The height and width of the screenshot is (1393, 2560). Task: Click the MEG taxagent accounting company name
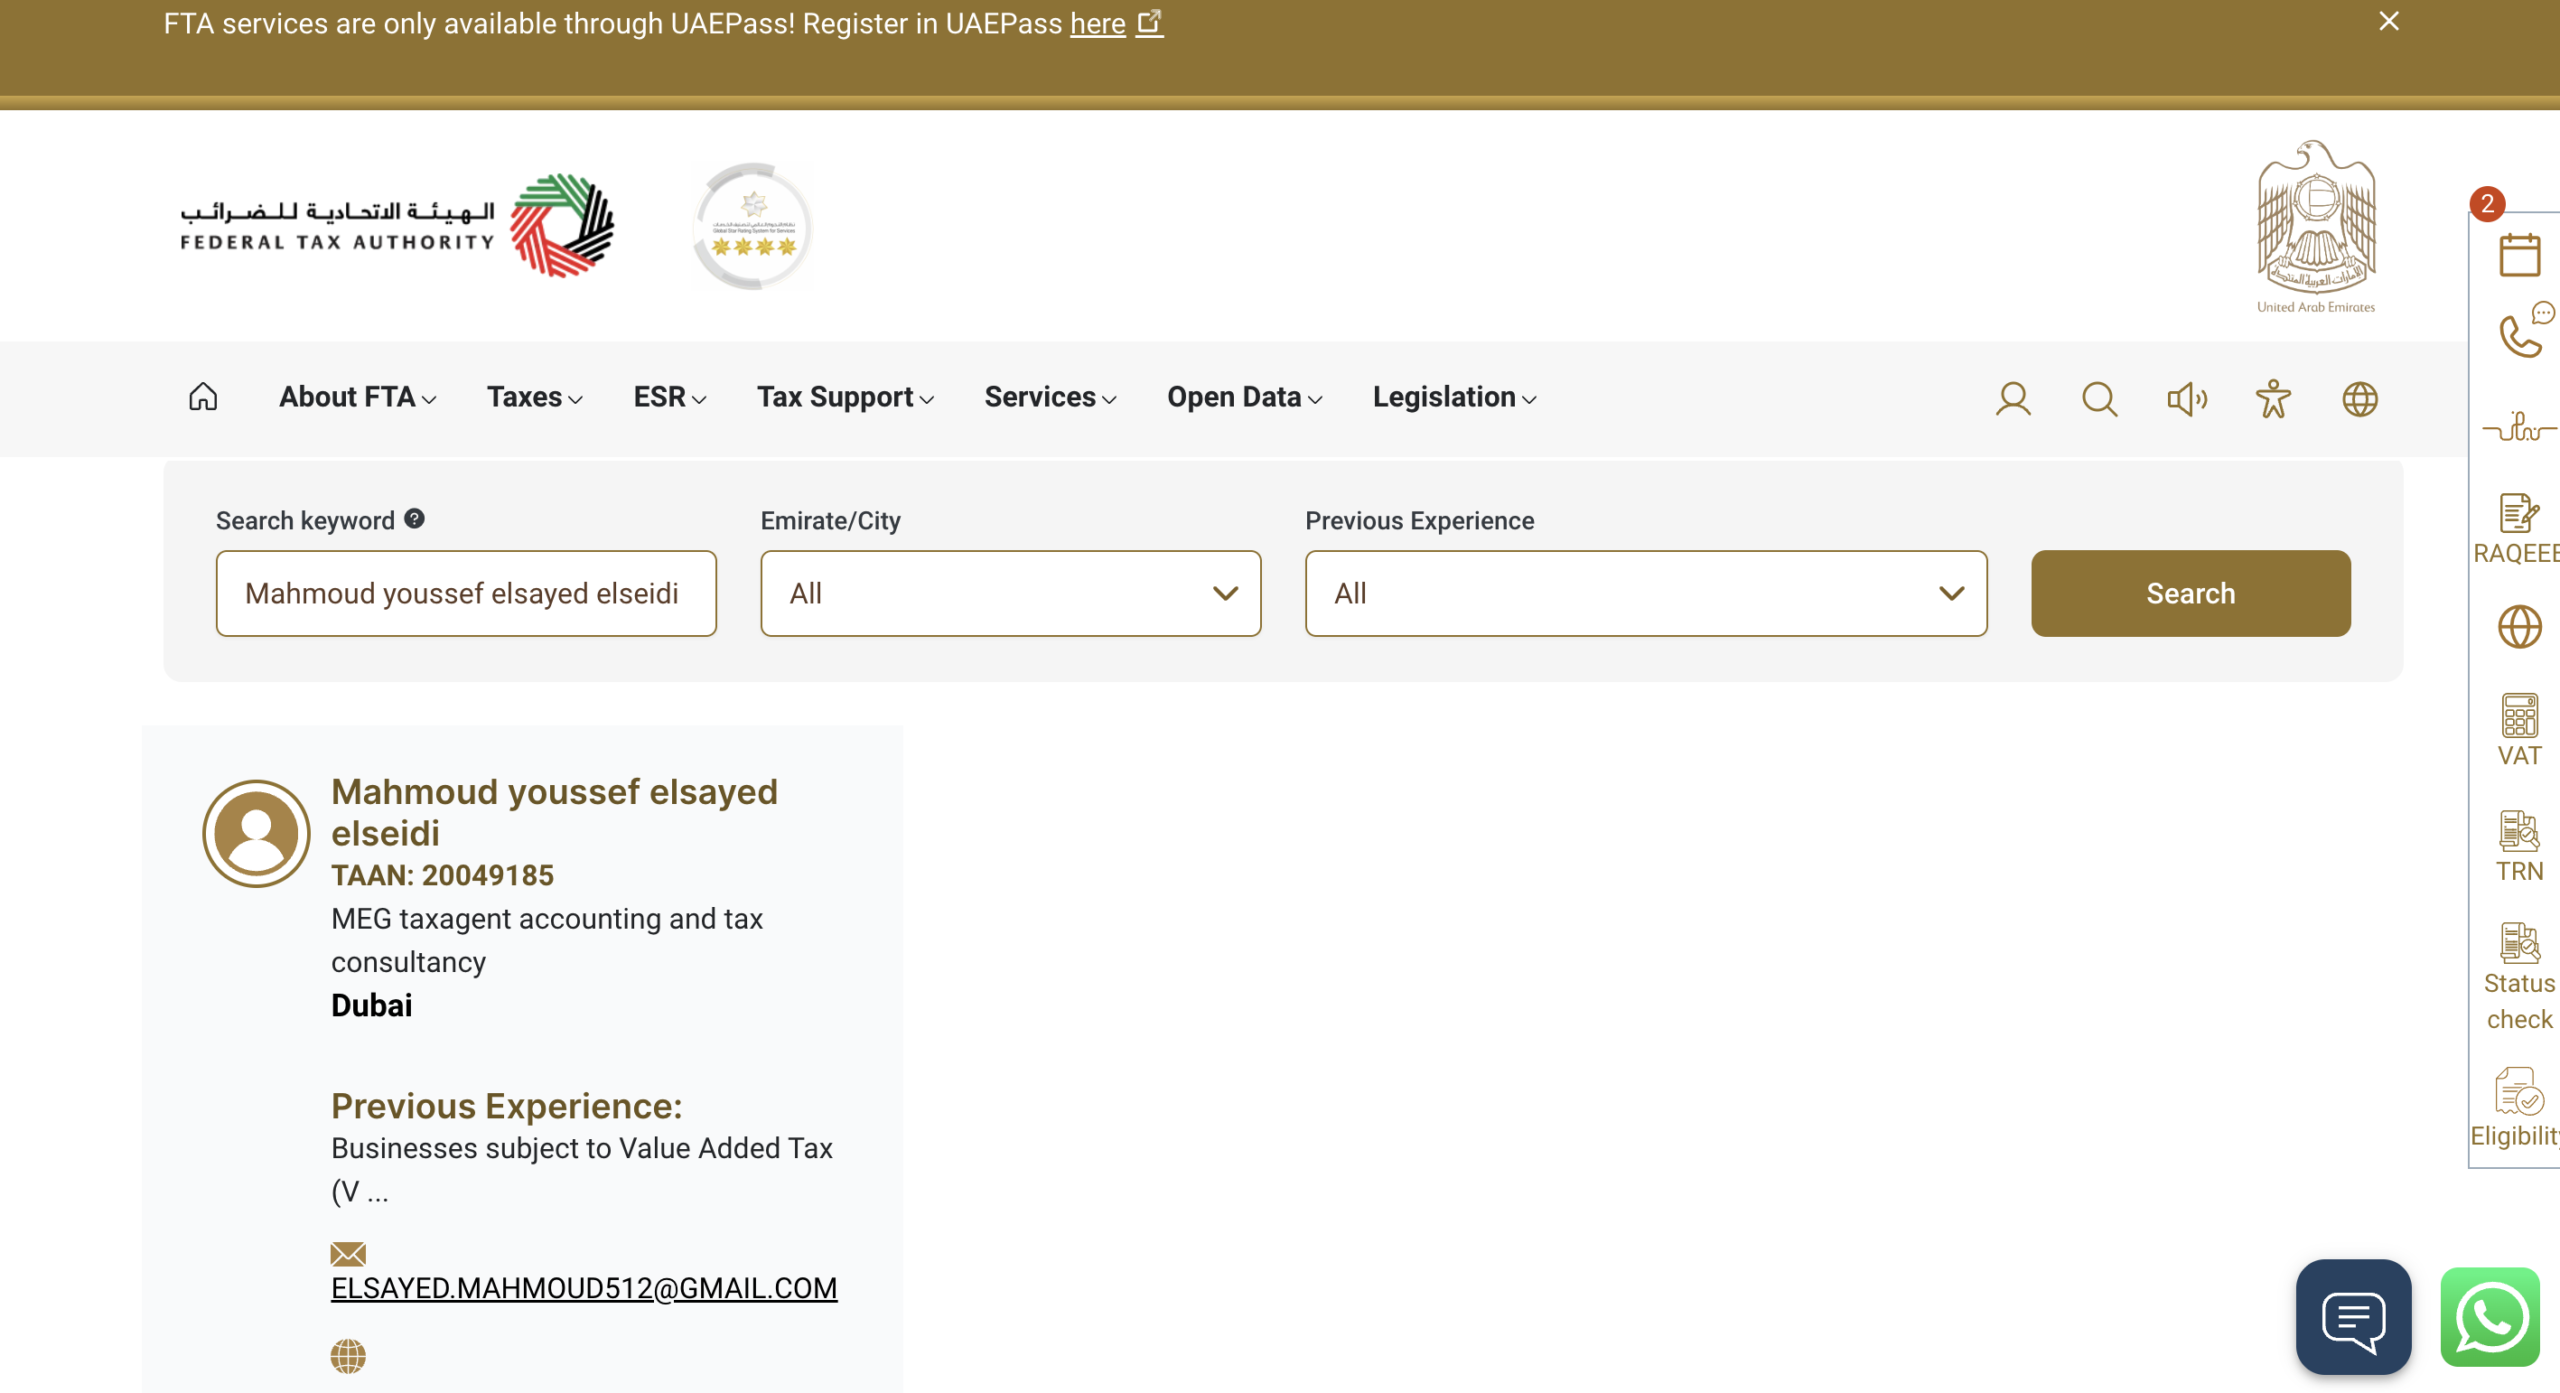click(547, 940)
